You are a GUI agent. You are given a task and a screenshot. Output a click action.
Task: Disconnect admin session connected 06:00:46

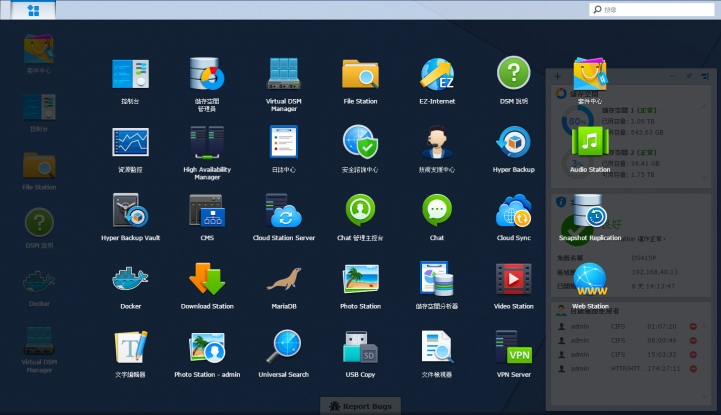pos(693,341)
